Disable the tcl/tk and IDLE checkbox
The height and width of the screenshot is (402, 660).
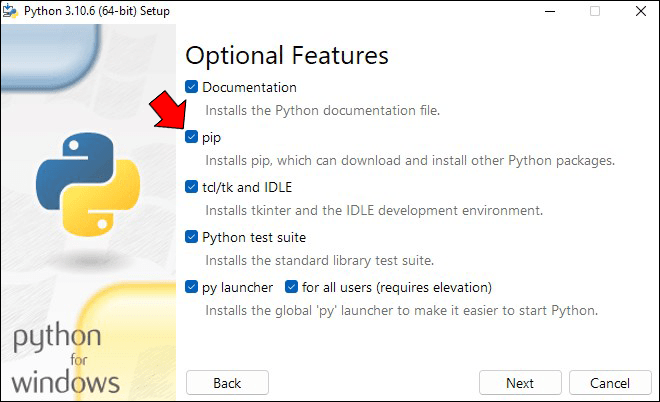click(192, 186)
